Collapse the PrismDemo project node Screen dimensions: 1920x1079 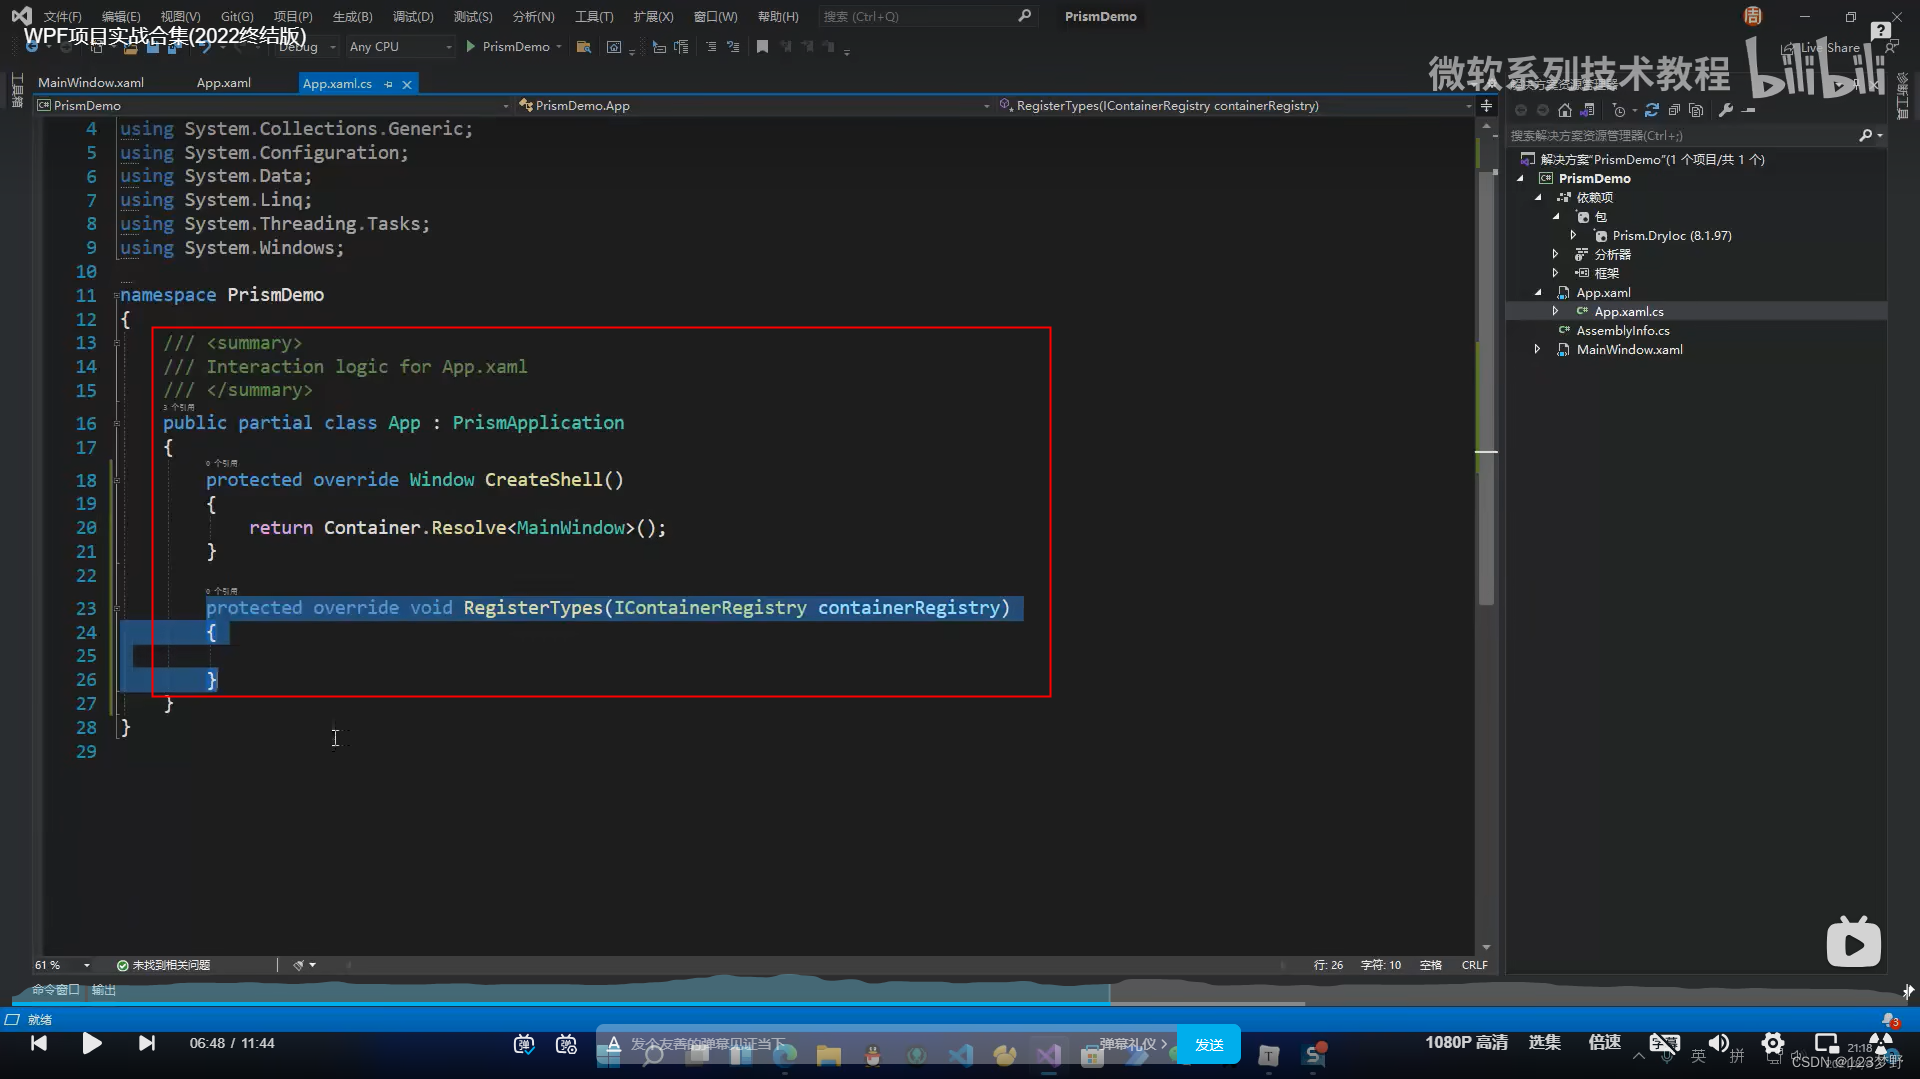point(1521,178)
